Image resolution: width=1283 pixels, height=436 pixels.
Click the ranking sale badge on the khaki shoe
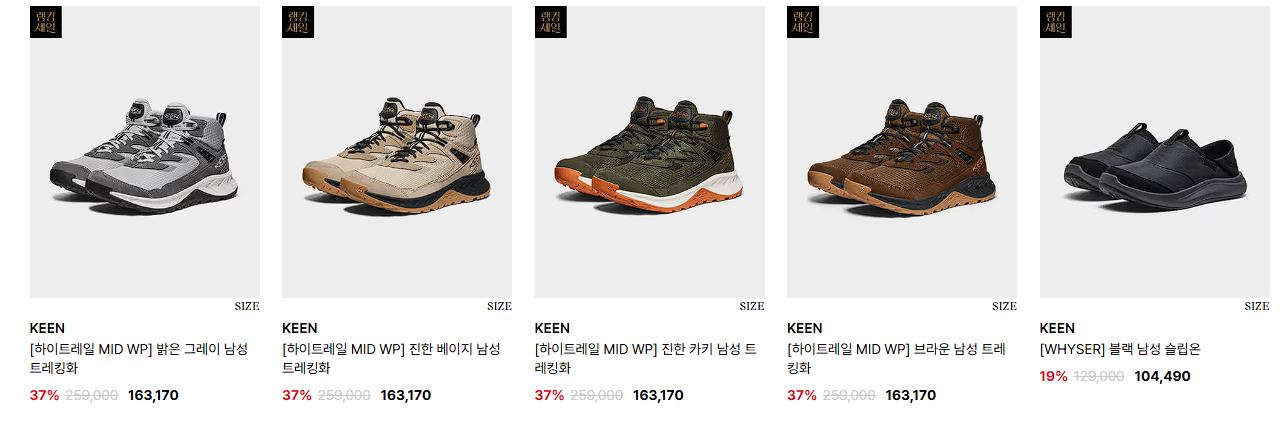tap(551, 22)
